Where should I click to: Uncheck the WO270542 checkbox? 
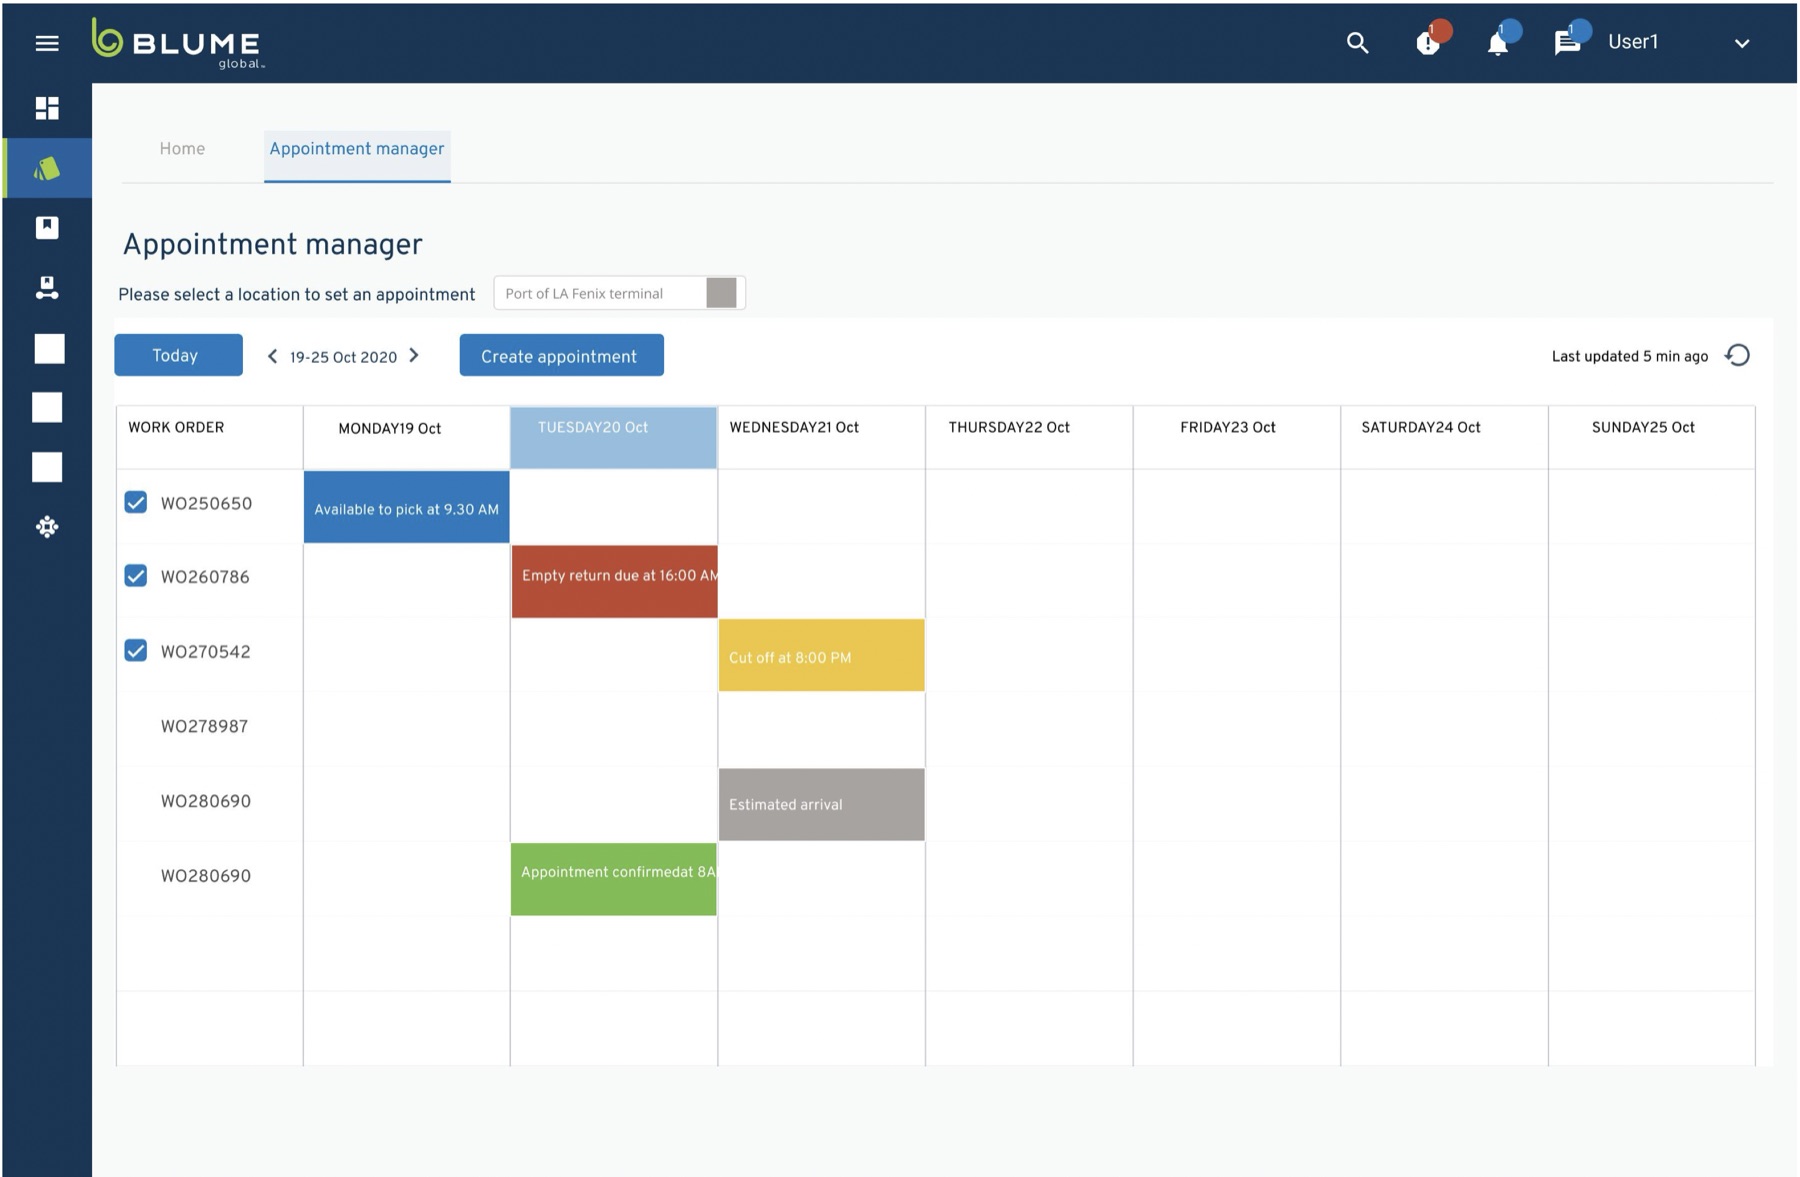136,651
